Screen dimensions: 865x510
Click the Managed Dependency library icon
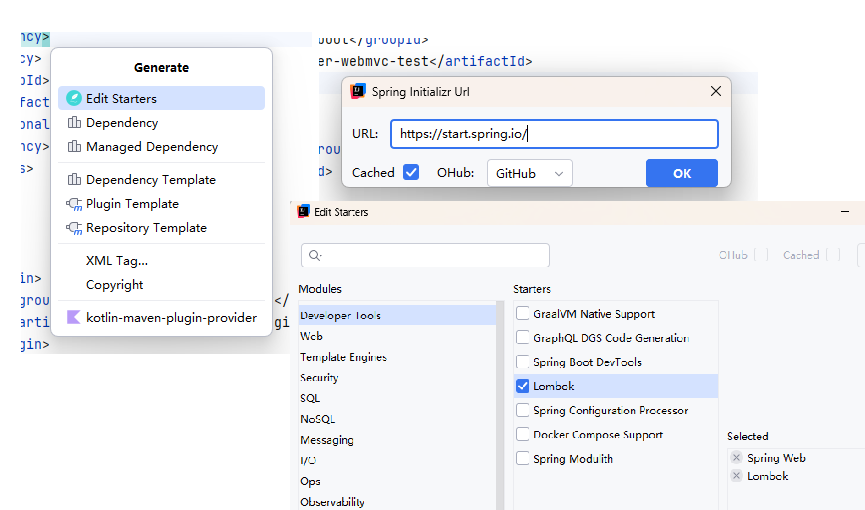tap(74, 147)
